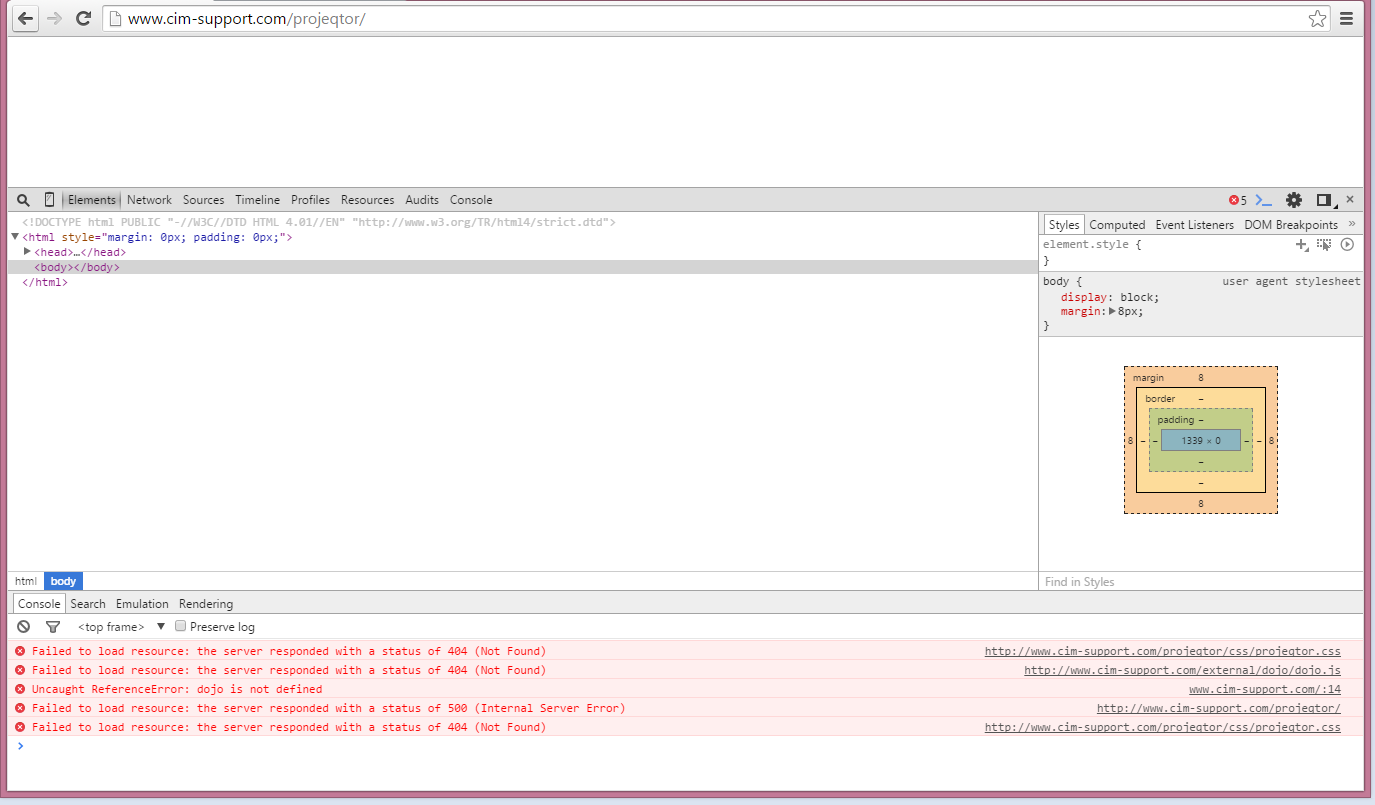Open the Computed styles tab
The height and width of the screenshot is (805, 1375).
[1117, 225]
